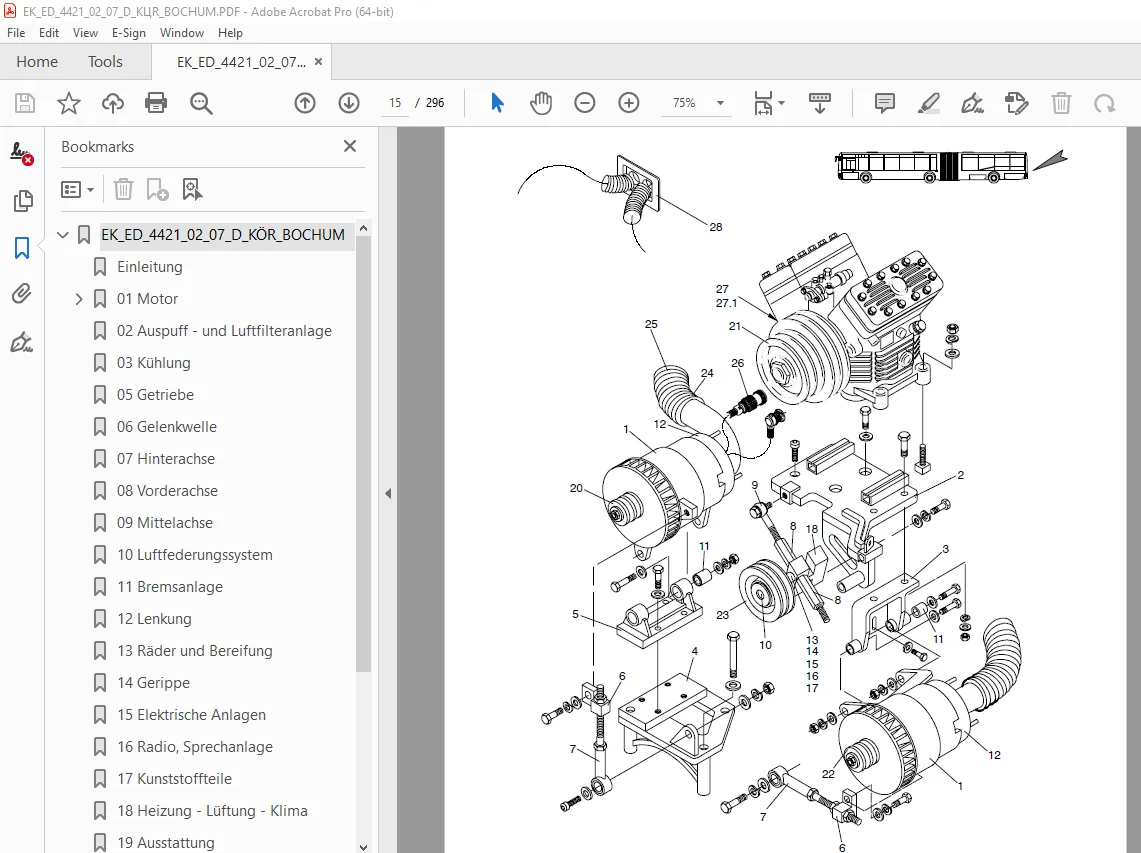This screenshot has width=1141, height=853.
Task: Open the Help menu
Action: click(x=230, y=33)
